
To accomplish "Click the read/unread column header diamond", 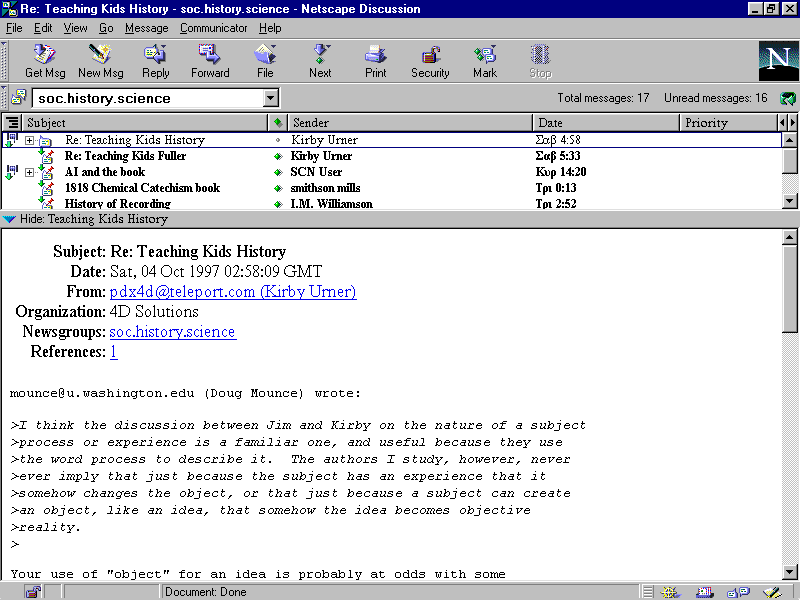I will point(278,122).
